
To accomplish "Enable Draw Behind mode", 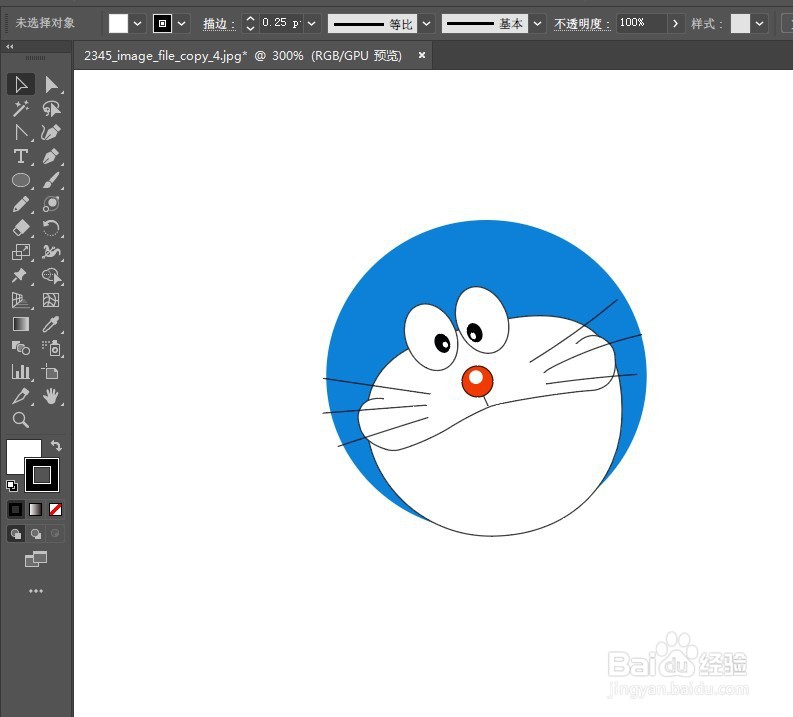I will (36, 533).
